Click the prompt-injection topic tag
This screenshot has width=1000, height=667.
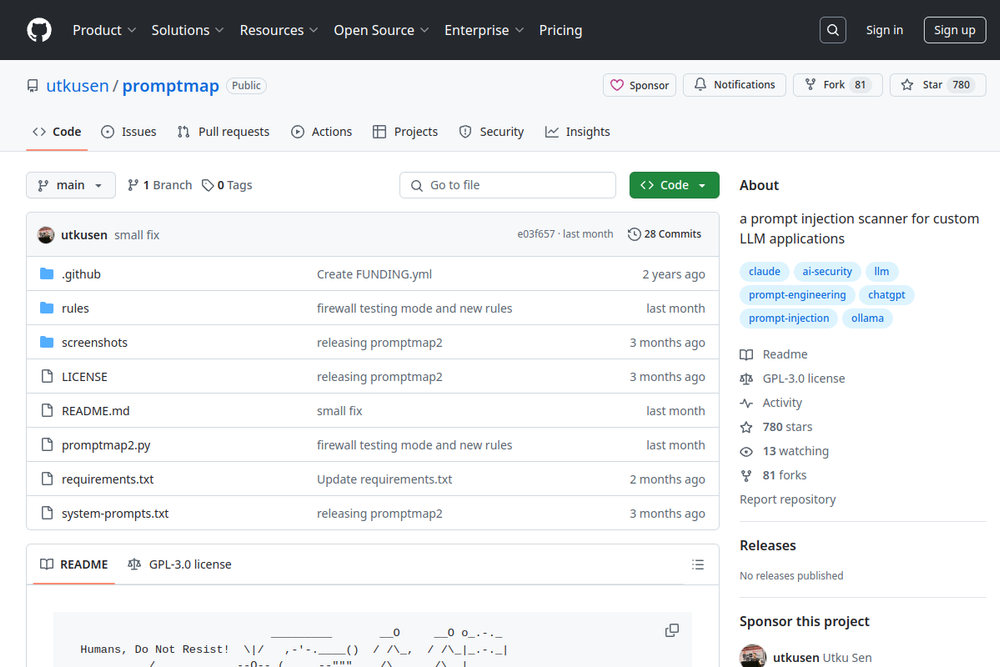pyautogui.click(x=789, y=318)
